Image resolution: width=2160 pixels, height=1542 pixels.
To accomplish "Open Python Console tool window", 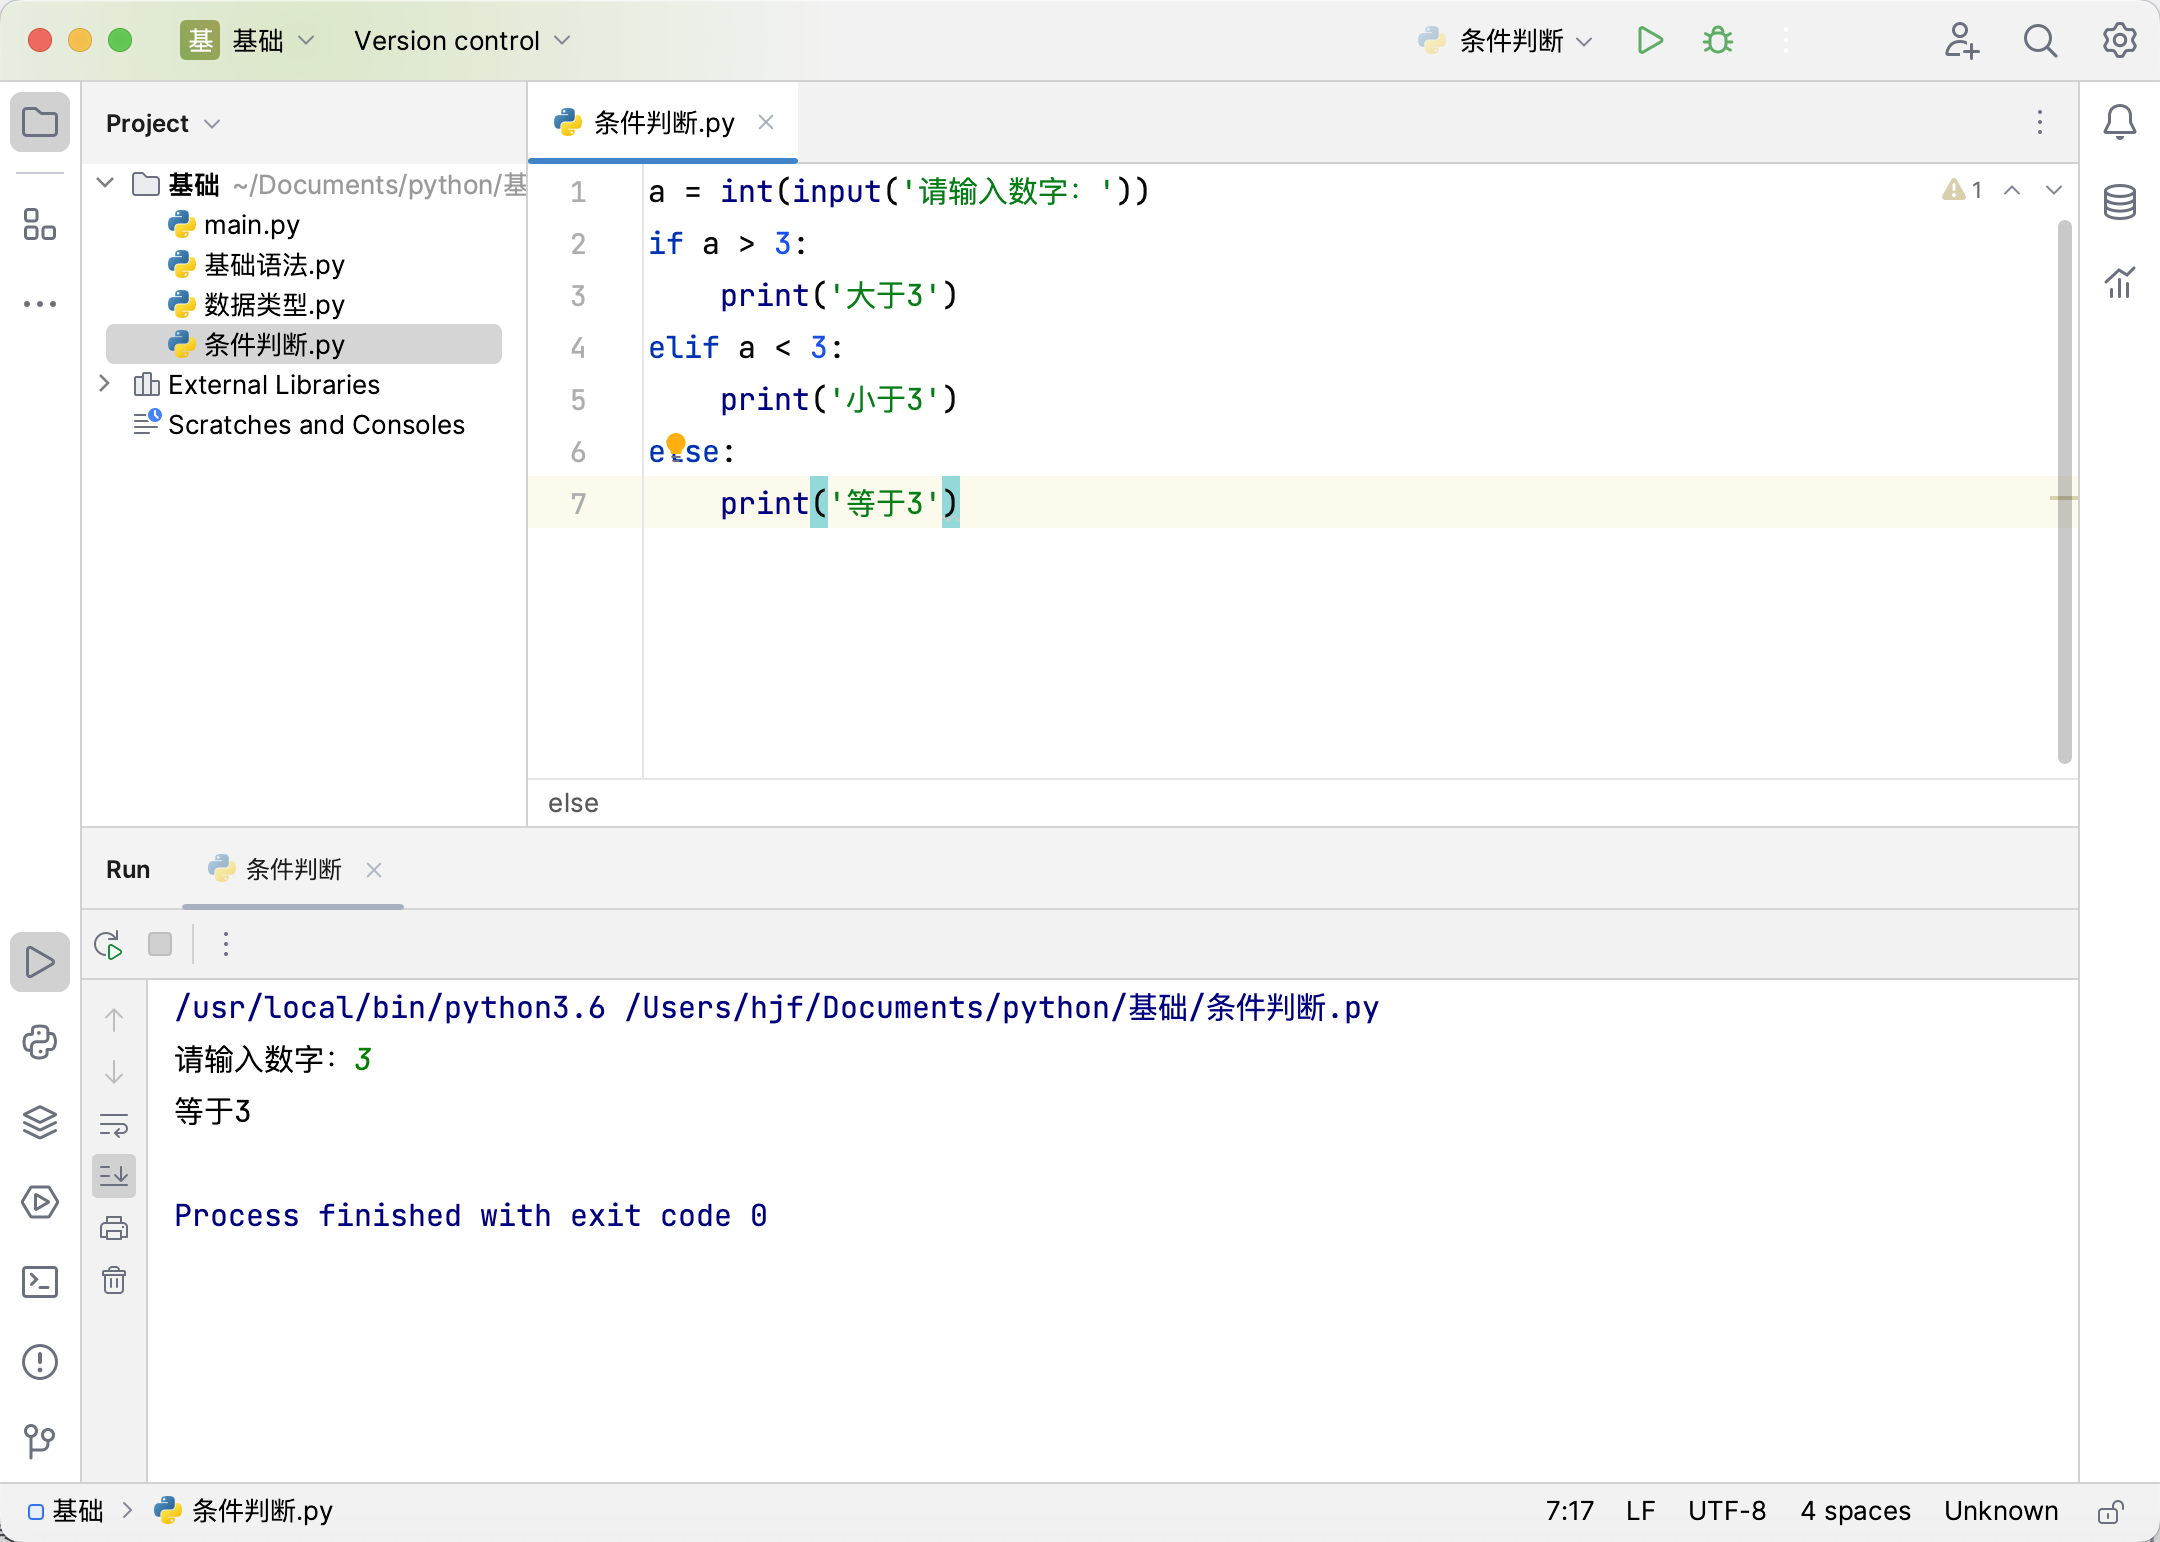I will click(x=40, y=1042).
